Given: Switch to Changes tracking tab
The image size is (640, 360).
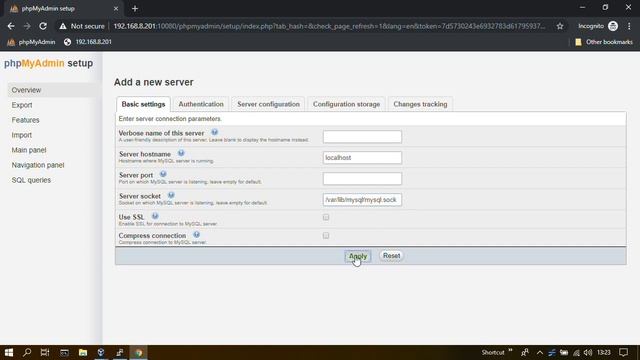Looking at the screenshot, I should click(420, 104).
